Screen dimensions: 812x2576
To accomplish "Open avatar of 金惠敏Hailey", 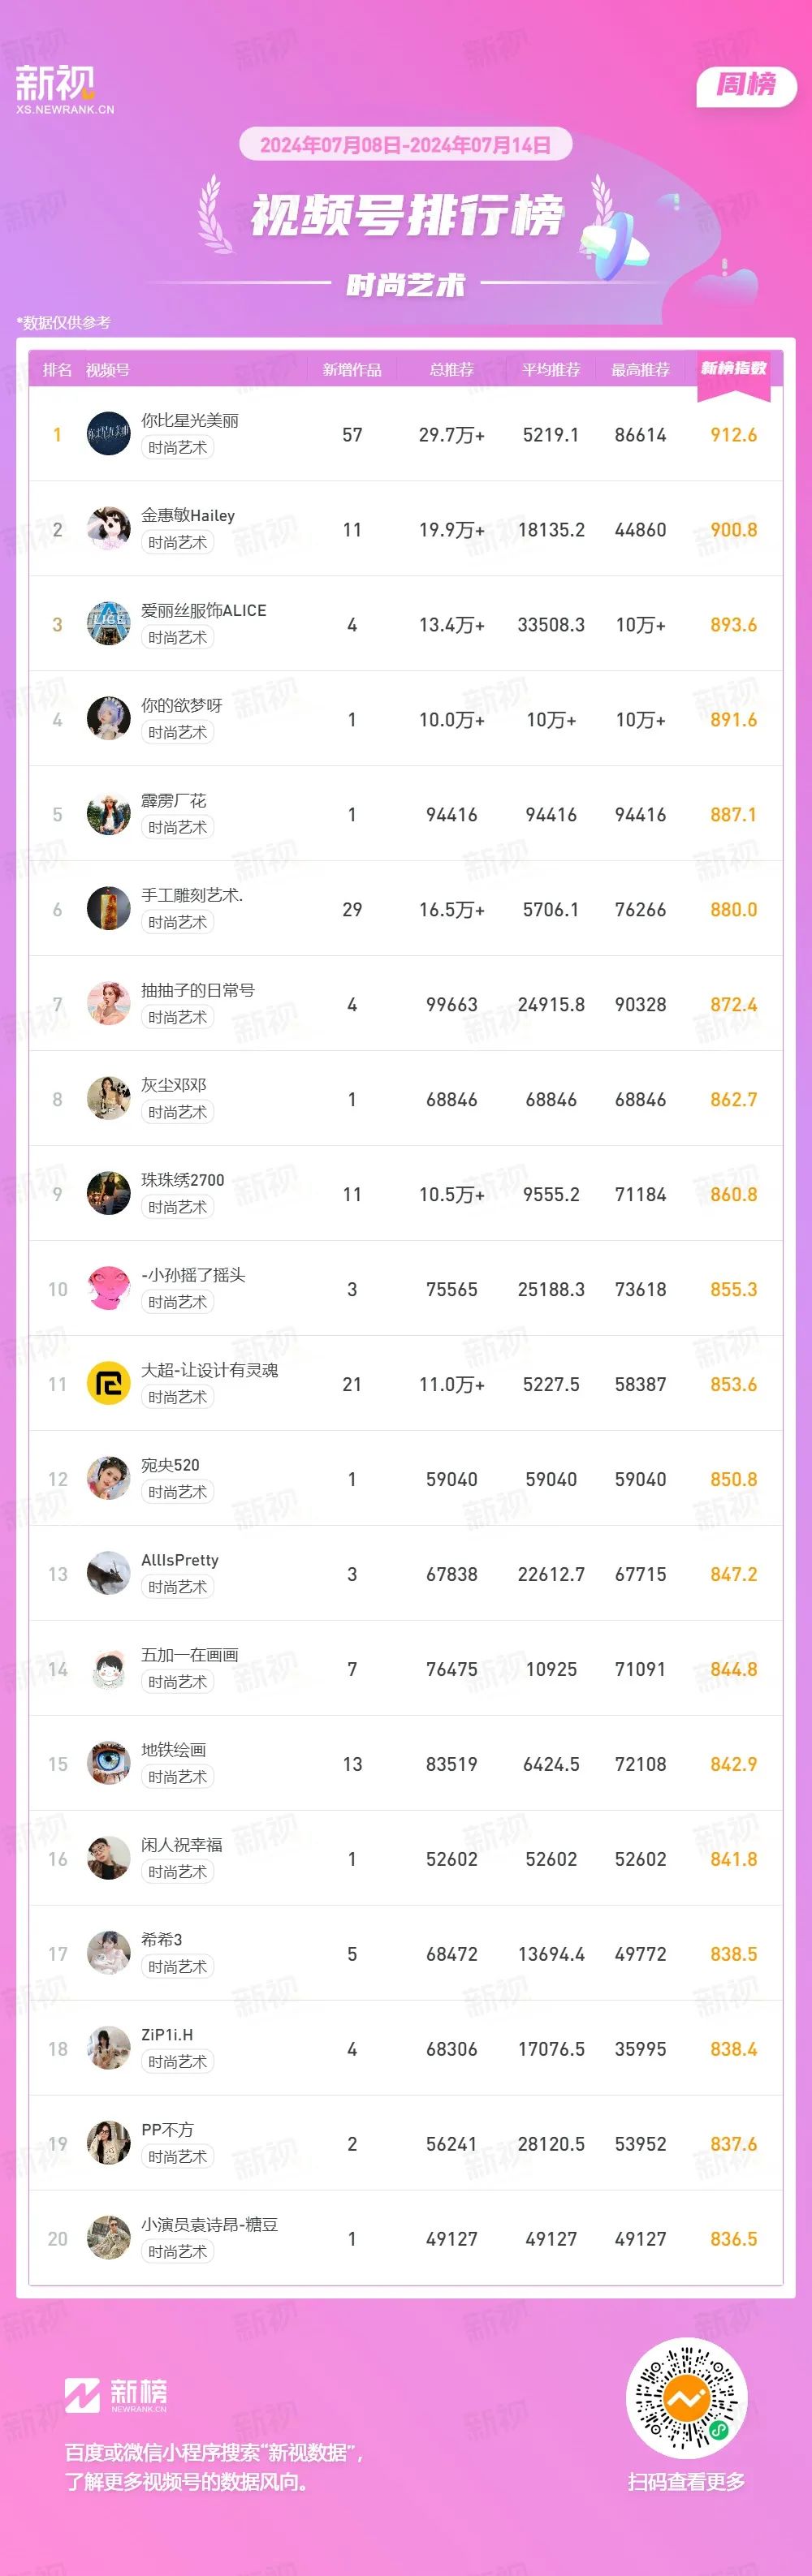I will 108,529.
